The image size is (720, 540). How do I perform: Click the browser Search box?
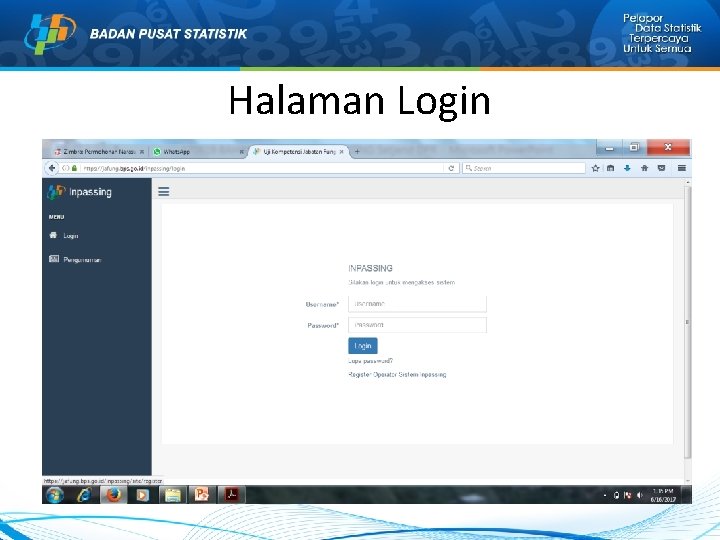(x=523, y=168)
